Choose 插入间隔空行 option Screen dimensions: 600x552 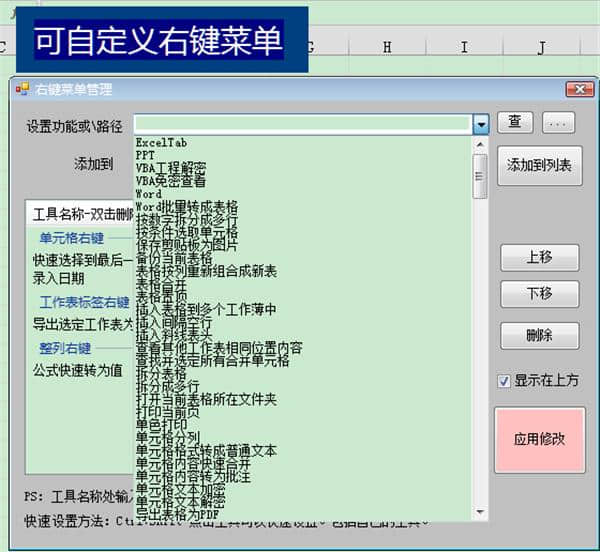tap(174, 322)
